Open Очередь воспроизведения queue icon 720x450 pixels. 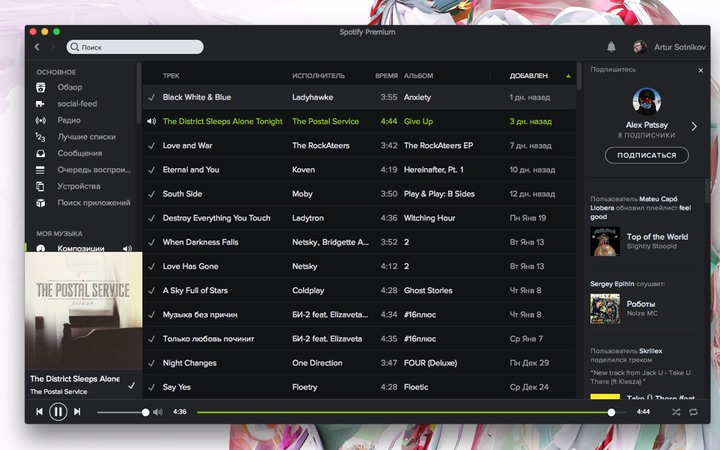pos(40,170)
